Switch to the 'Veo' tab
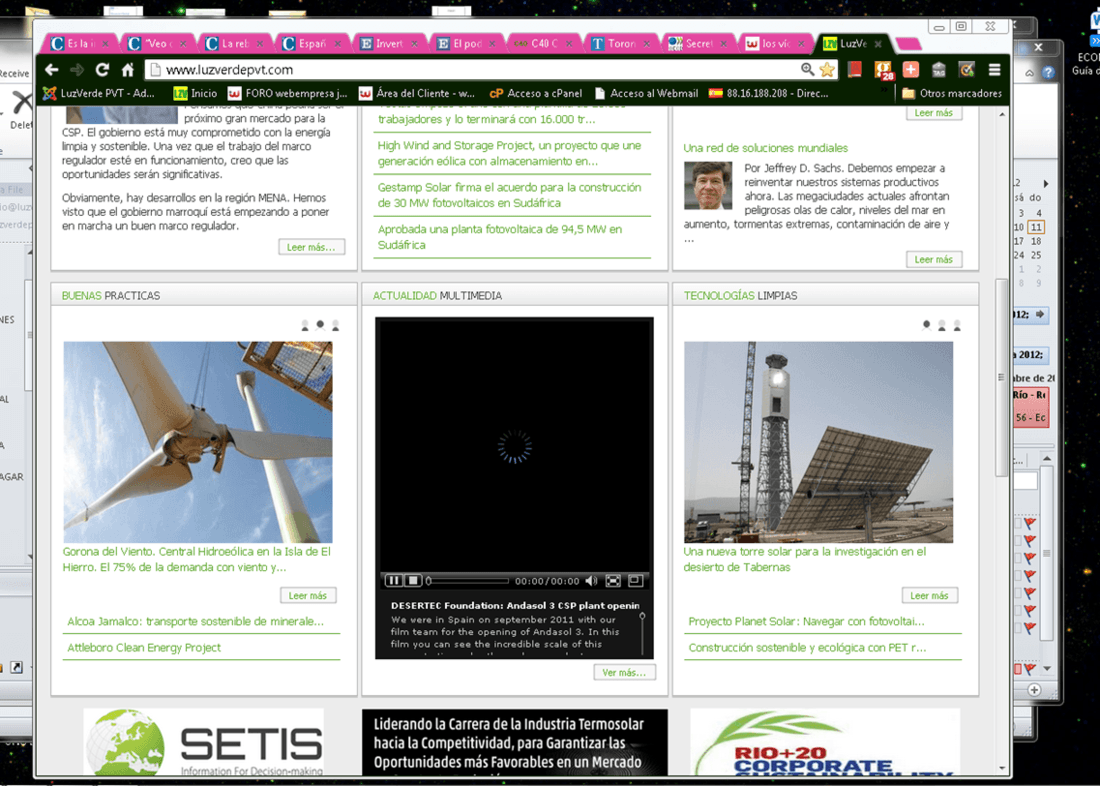 tap(157, 44)
